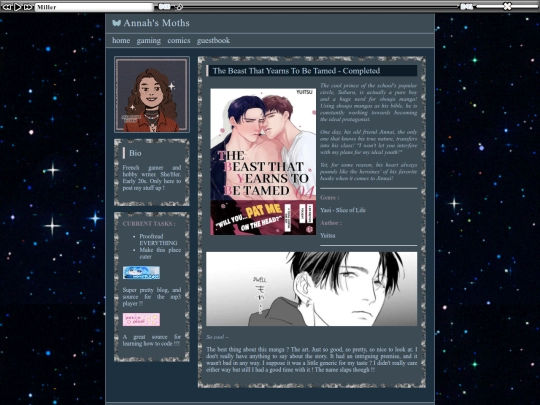
Task: Click the Author : label
Action: (331, 223)
